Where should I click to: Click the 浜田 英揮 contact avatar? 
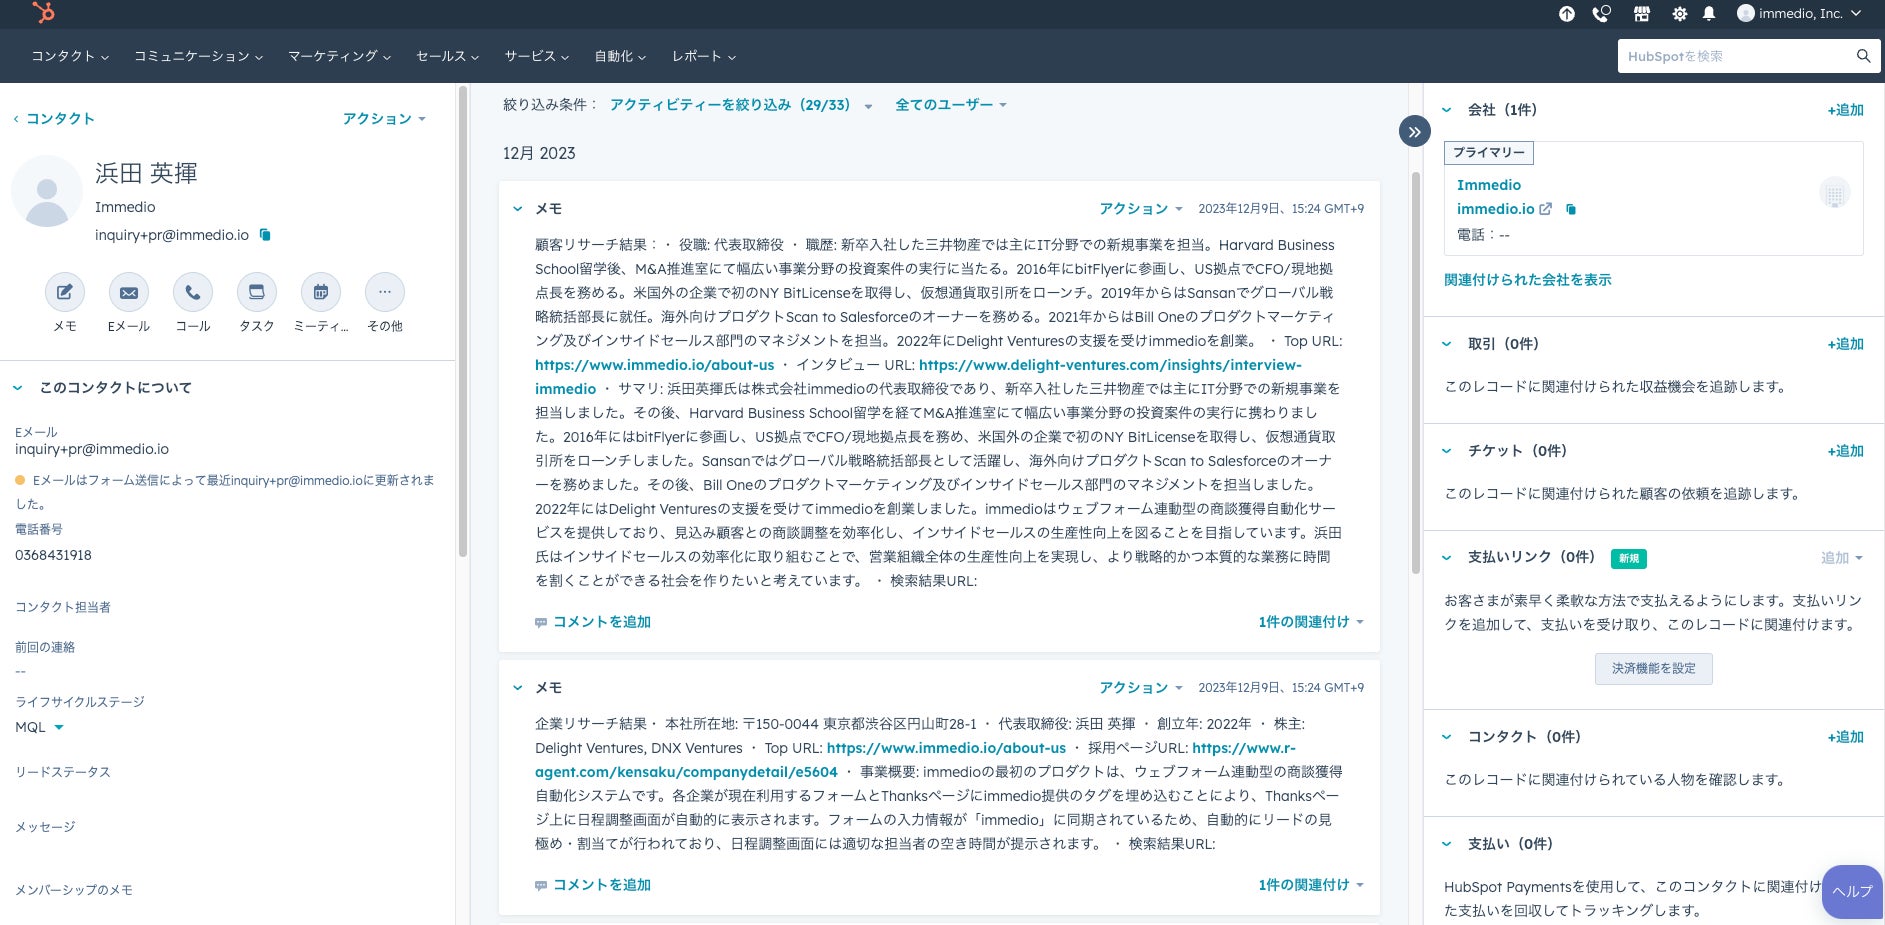[x=47, y=191]
